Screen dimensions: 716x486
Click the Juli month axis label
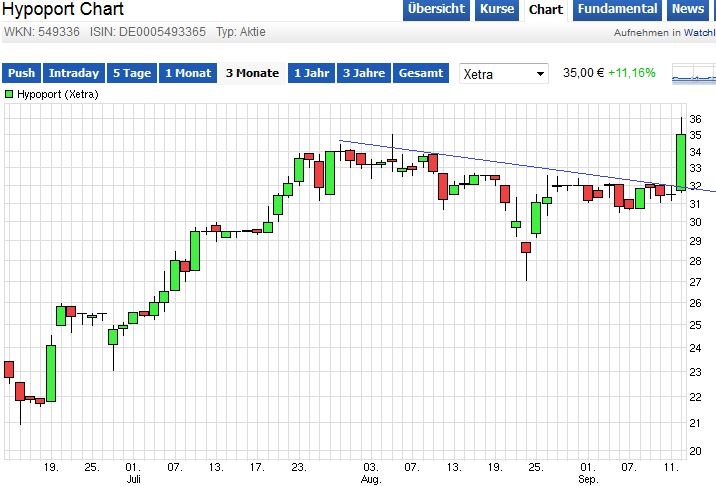(133, 479)
